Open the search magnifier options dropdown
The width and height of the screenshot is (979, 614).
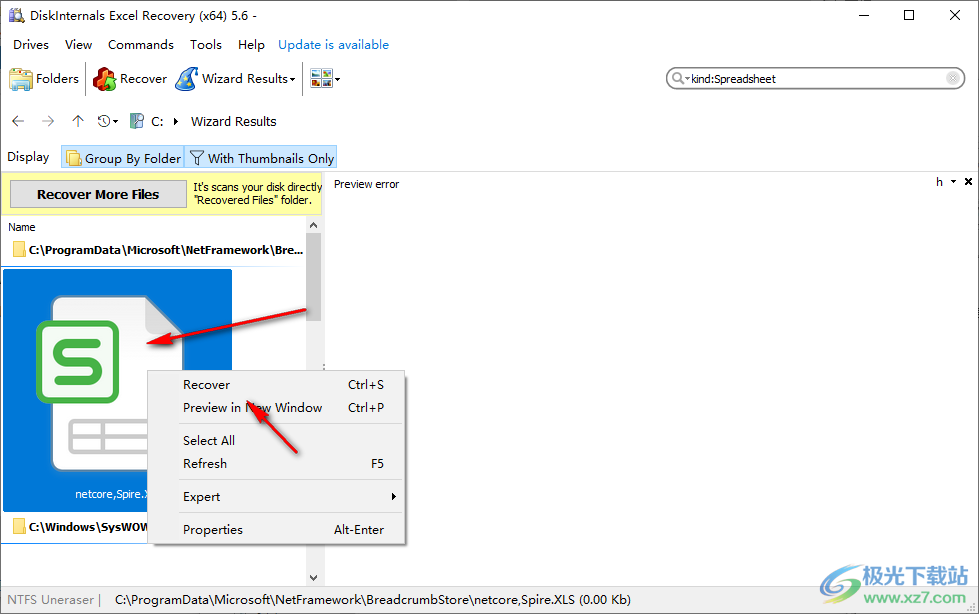click(x=680, y=79)
